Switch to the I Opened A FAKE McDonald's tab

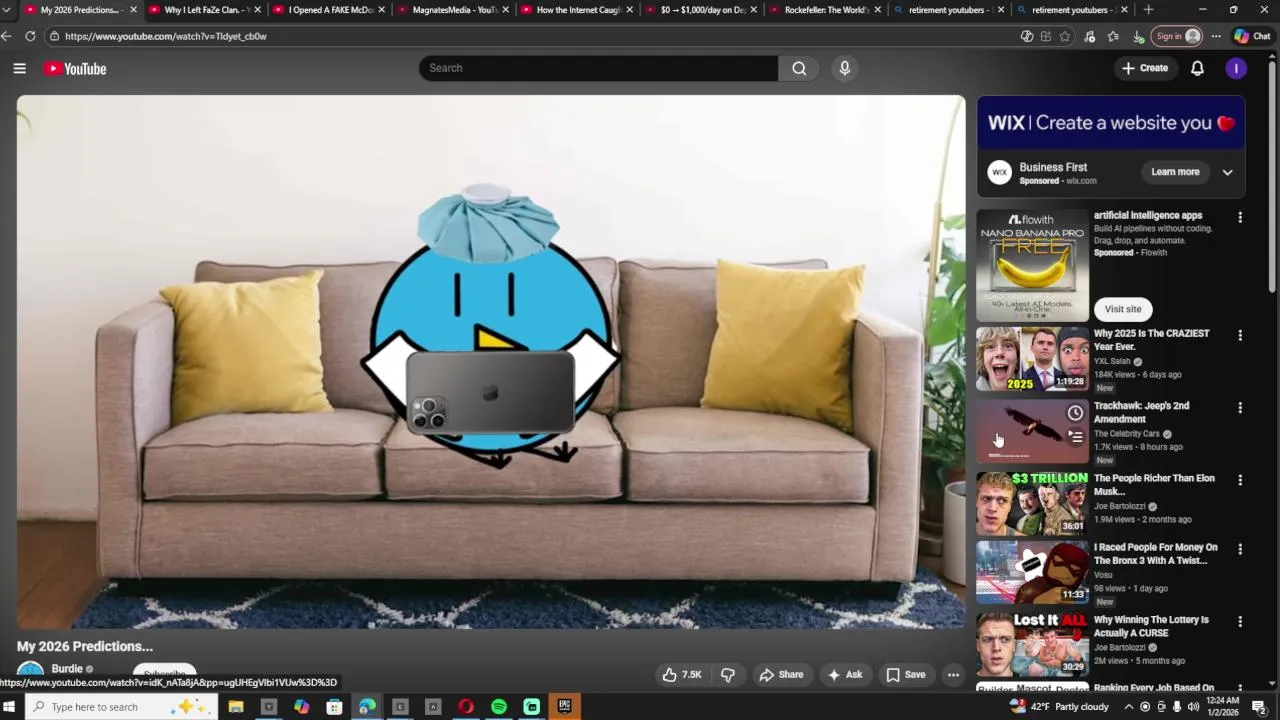pos(330,10)
